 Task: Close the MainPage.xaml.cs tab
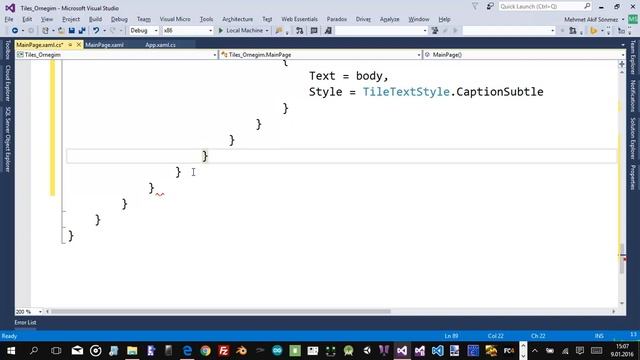79,45
